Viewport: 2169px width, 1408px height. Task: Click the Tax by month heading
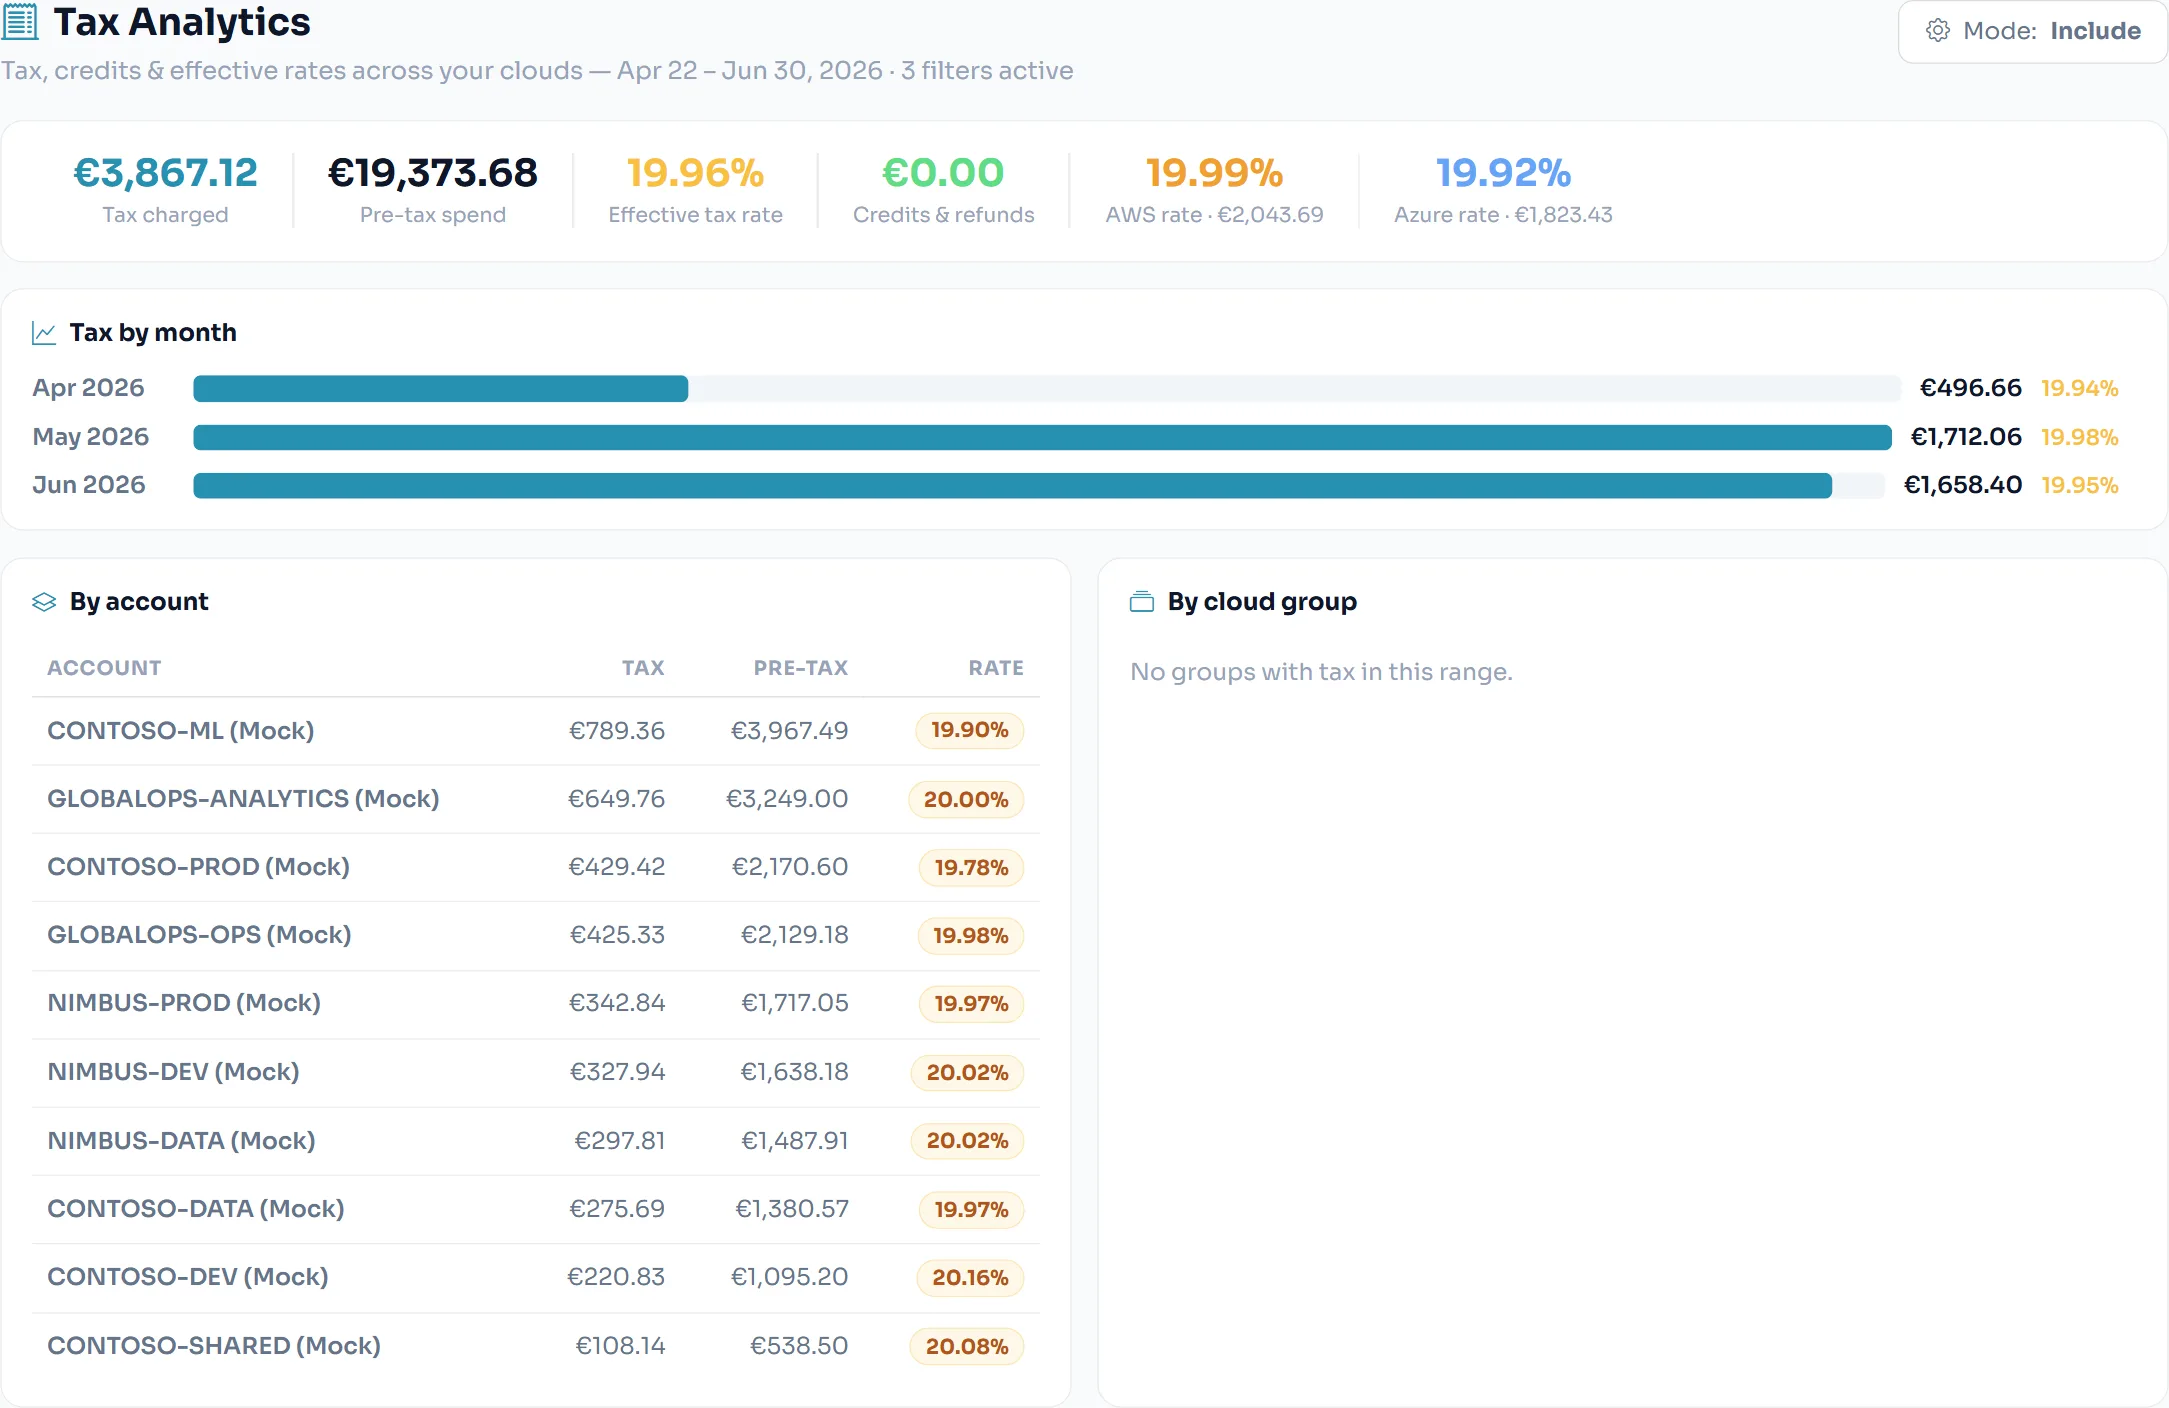click(153, 333)
